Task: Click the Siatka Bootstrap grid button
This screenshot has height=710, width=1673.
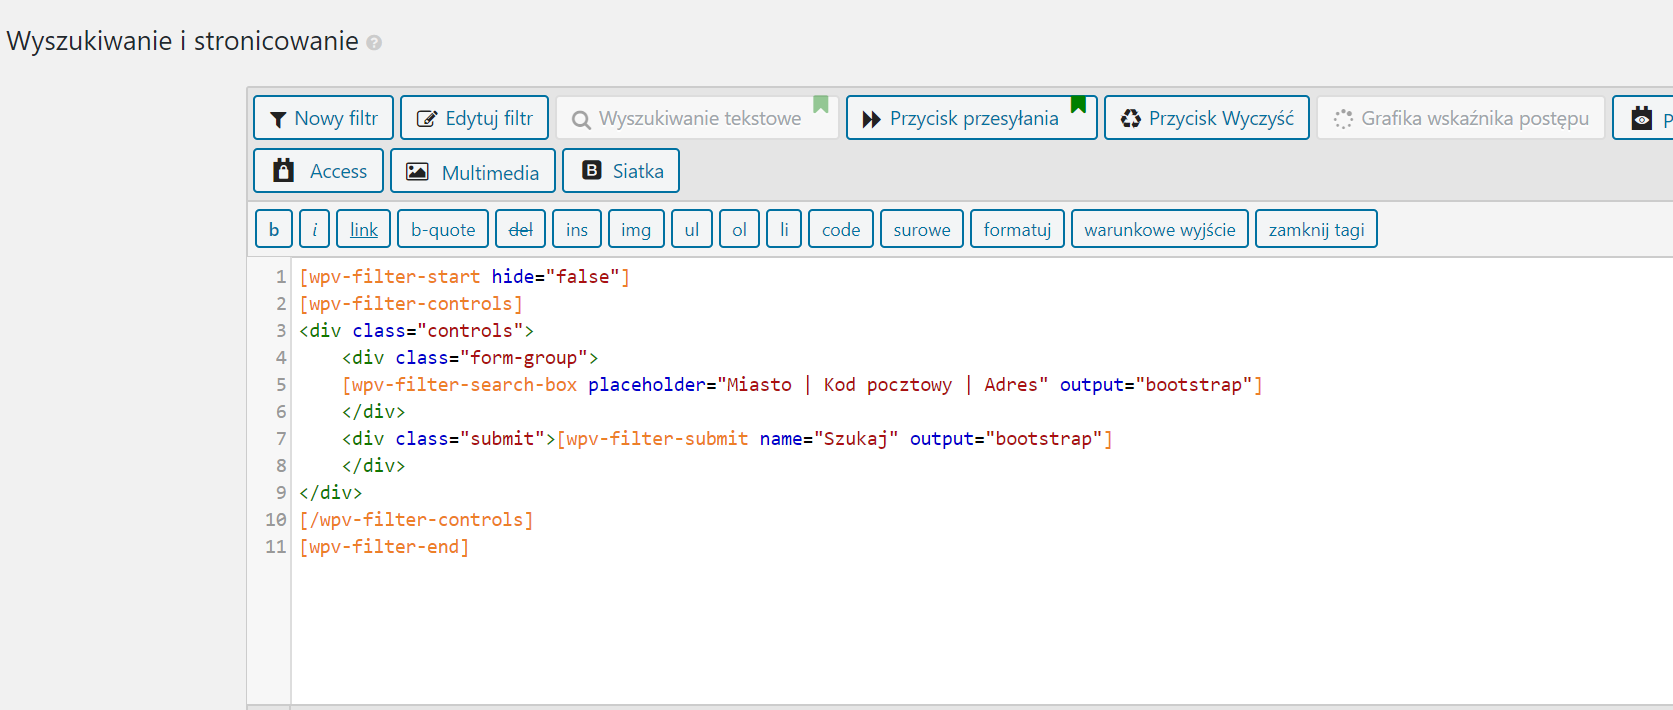Action: click(x=621, y=171)
